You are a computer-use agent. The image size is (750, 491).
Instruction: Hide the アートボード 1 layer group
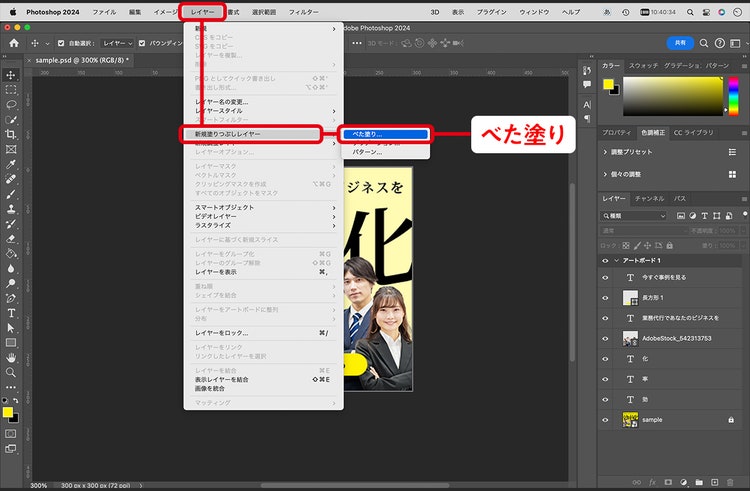605,261
